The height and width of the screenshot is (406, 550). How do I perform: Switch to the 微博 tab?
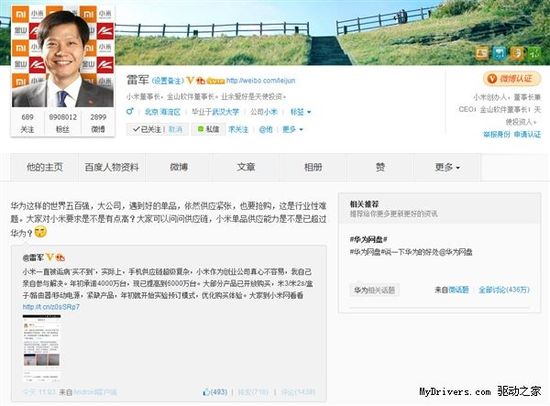[x=179, y=167]
